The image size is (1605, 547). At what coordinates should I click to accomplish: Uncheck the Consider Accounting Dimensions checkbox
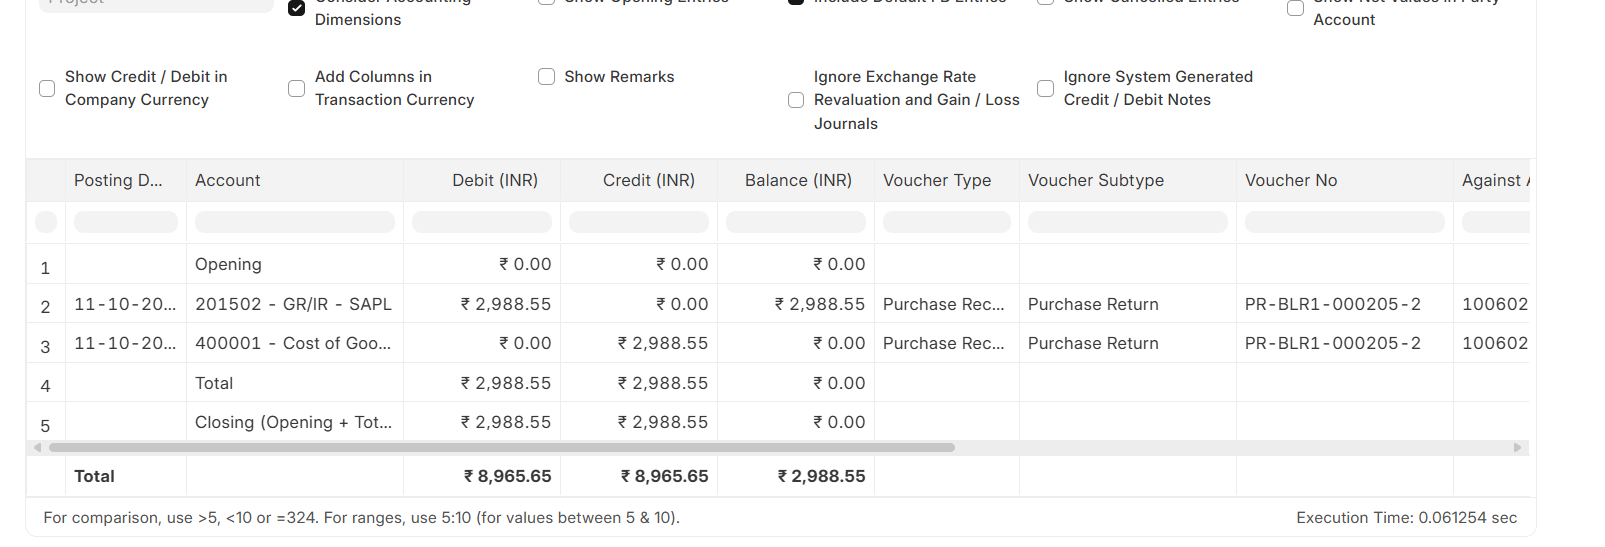[296, 9]
